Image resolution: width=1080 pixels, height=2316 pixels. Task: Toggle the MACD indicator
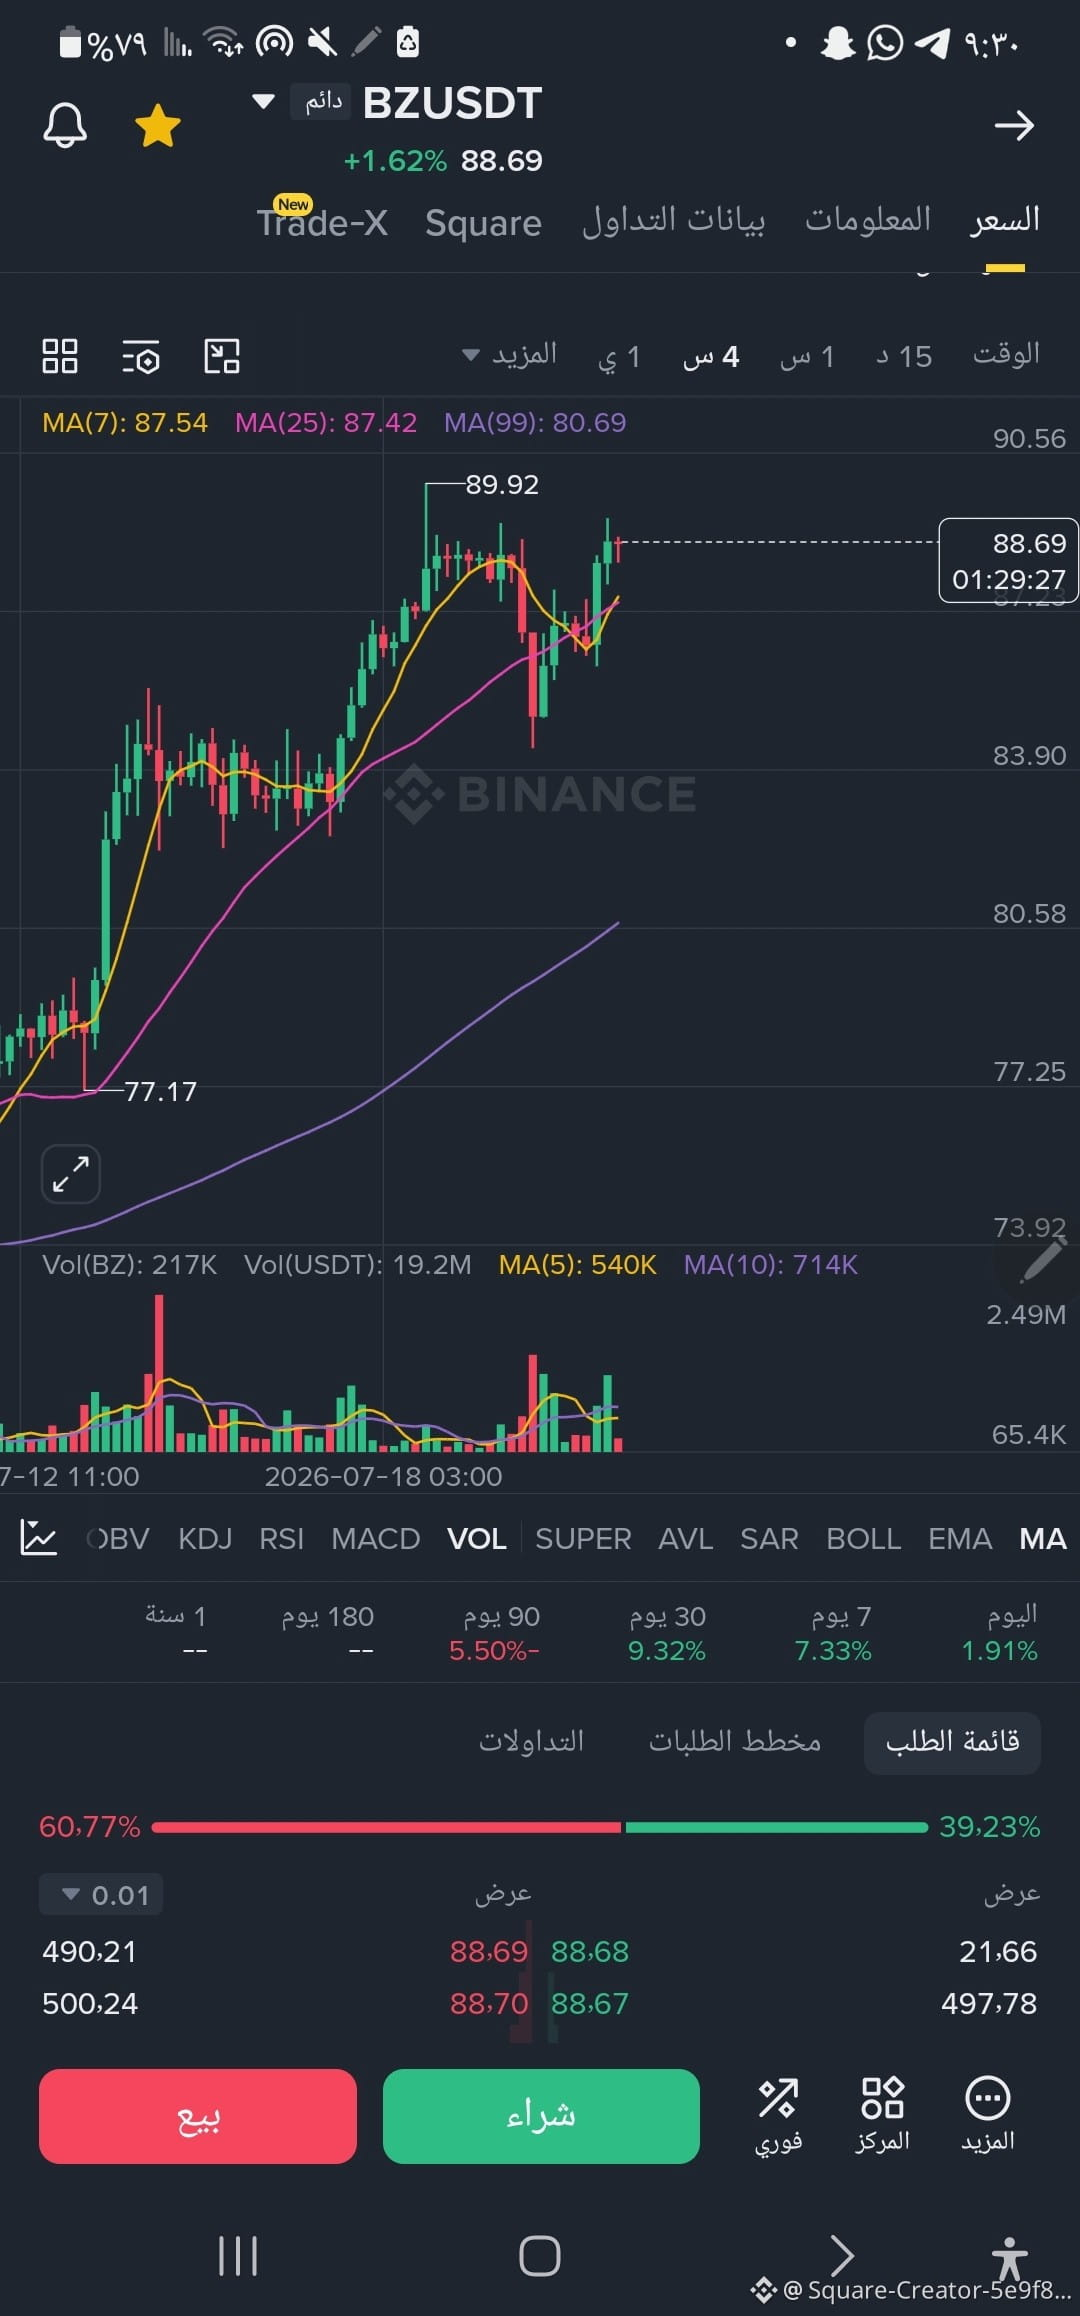(x=376, y=1538)
